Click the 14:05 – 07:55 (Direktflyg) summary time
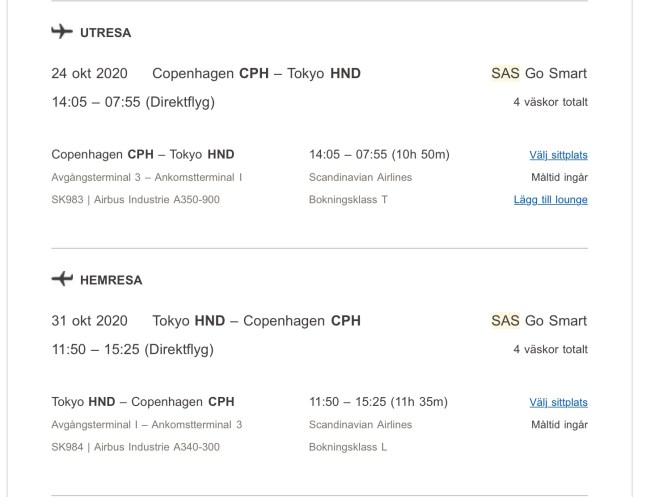Image resolution: width=663 pixels, height=497 pixels. point(133,102)
